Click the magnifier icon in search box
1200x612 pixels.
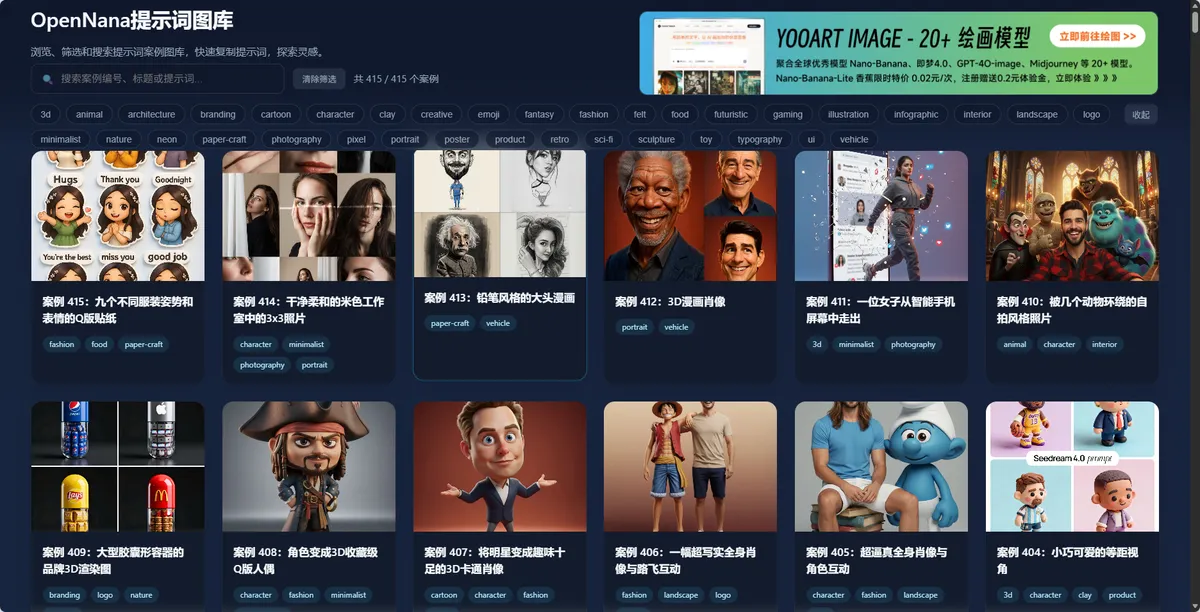[47, 79]
